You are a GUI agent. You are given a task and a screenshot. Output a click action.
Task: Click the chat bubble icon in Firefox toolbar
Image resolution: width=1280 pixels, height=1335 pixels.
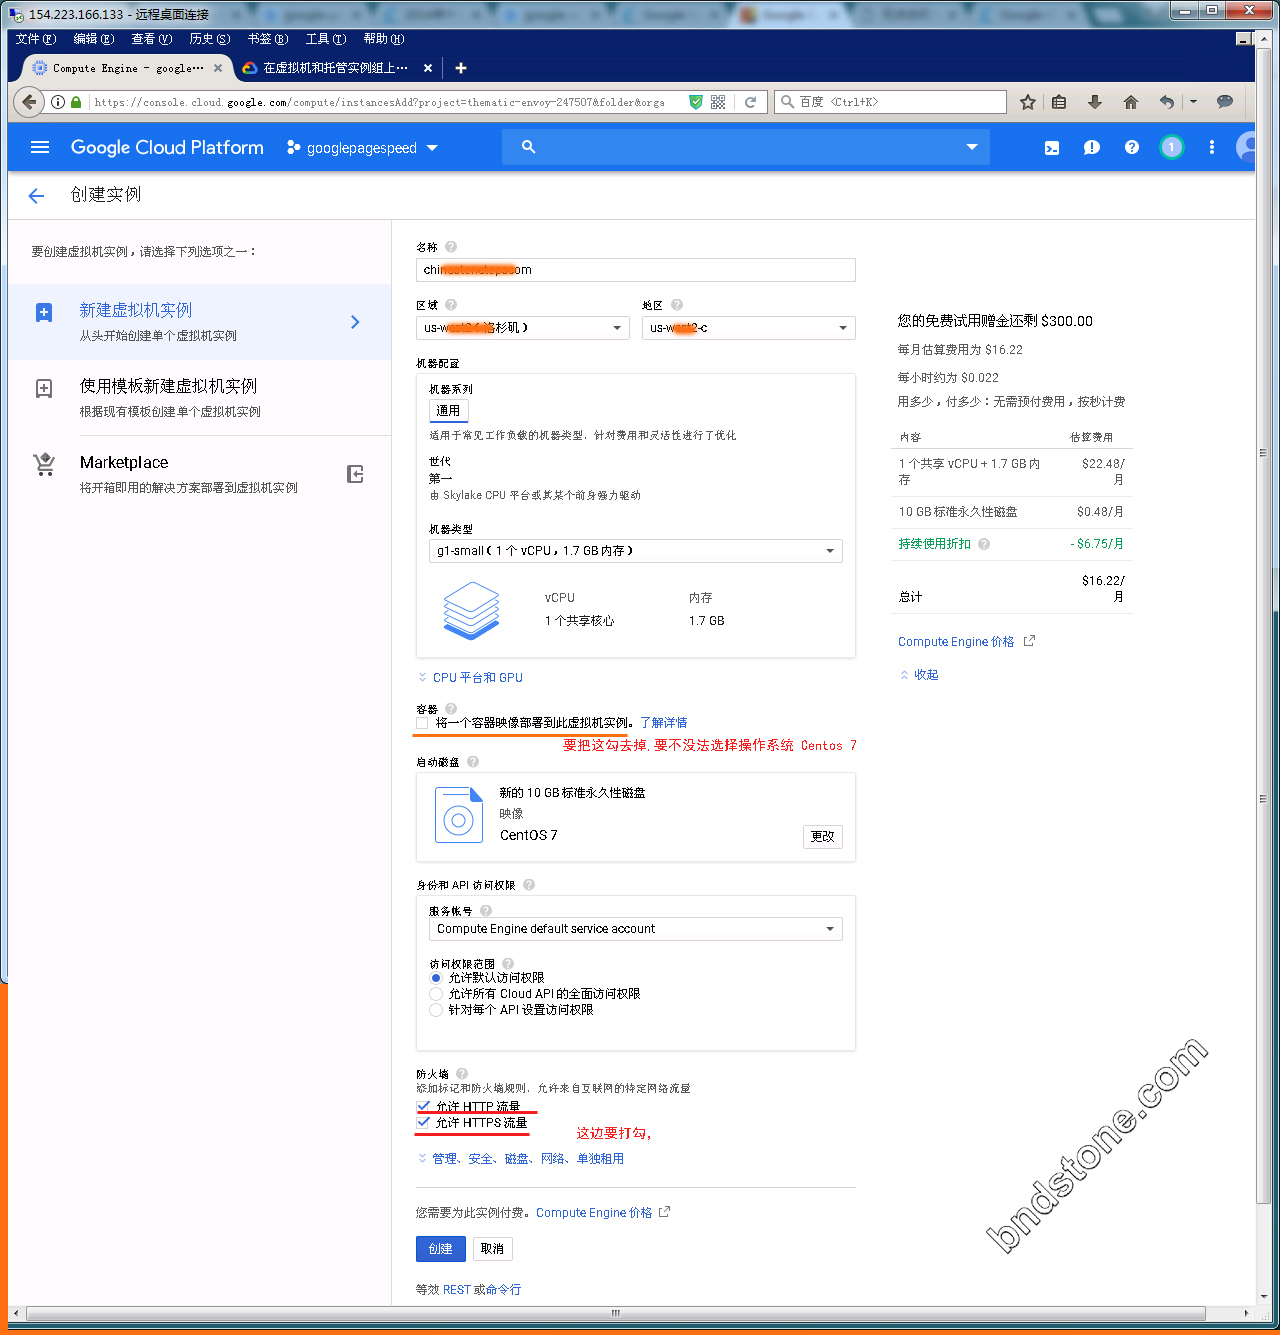[1225, 102]
